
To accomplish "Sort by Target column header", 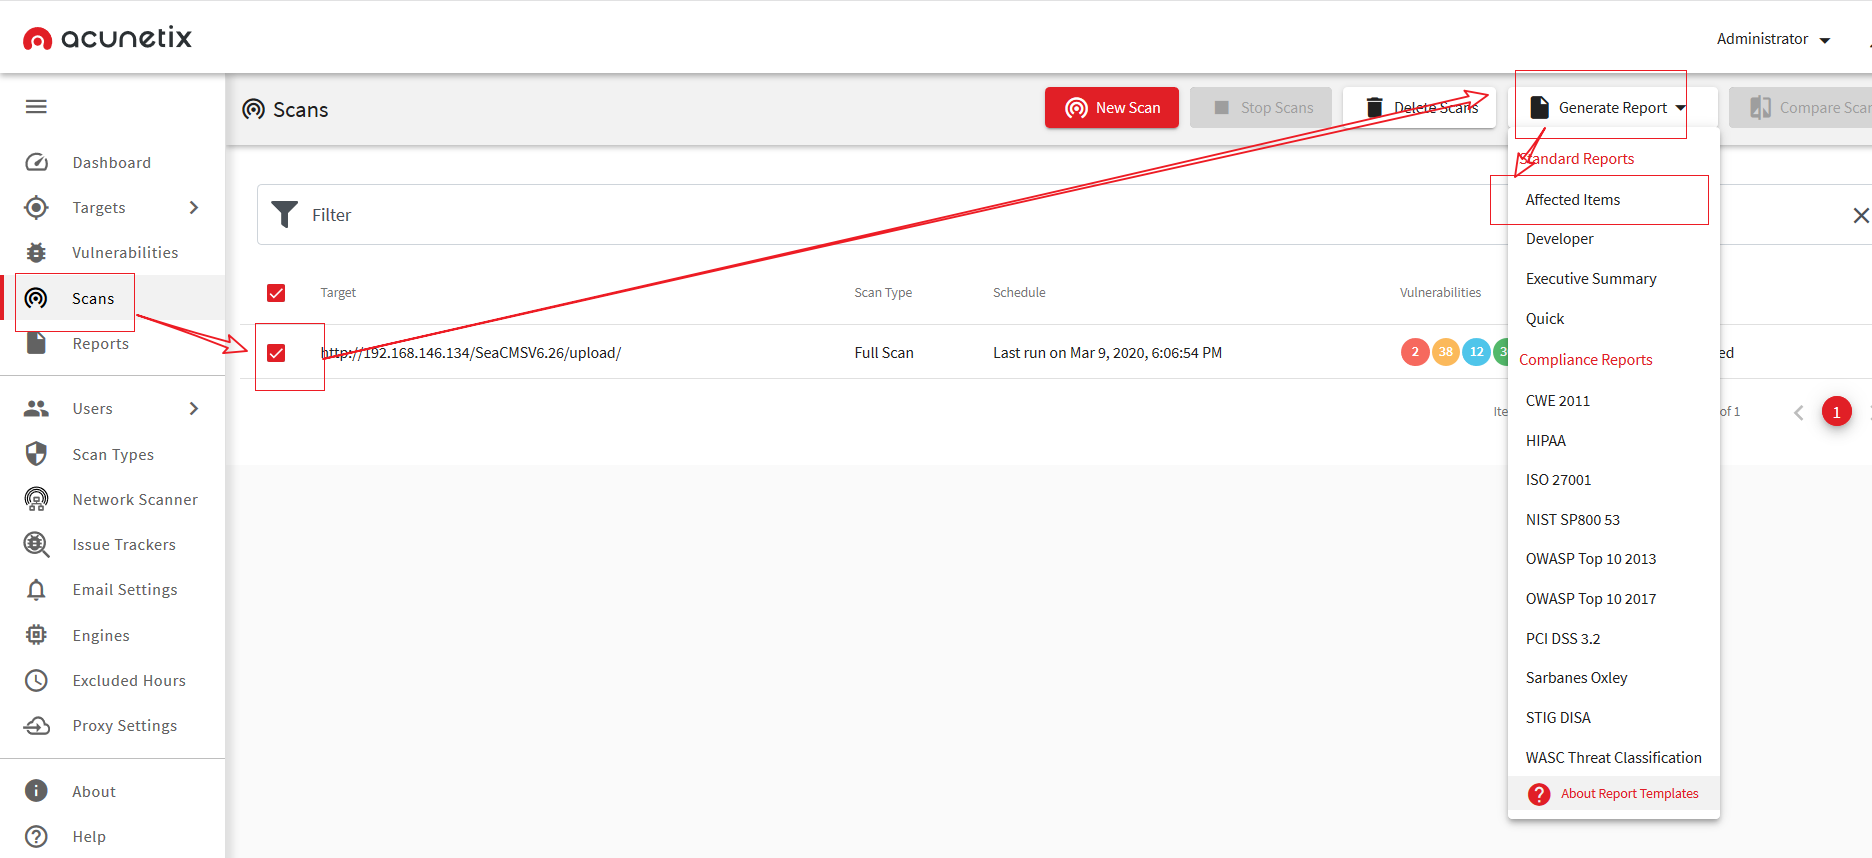I will [338, 293].
